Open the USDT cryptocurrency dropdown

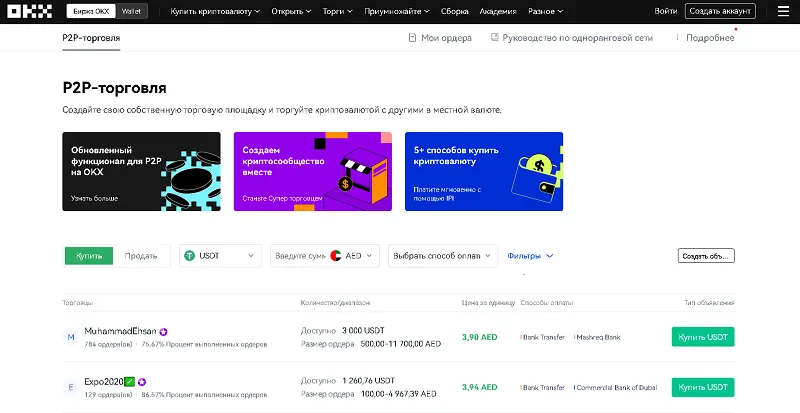(220, 256)
